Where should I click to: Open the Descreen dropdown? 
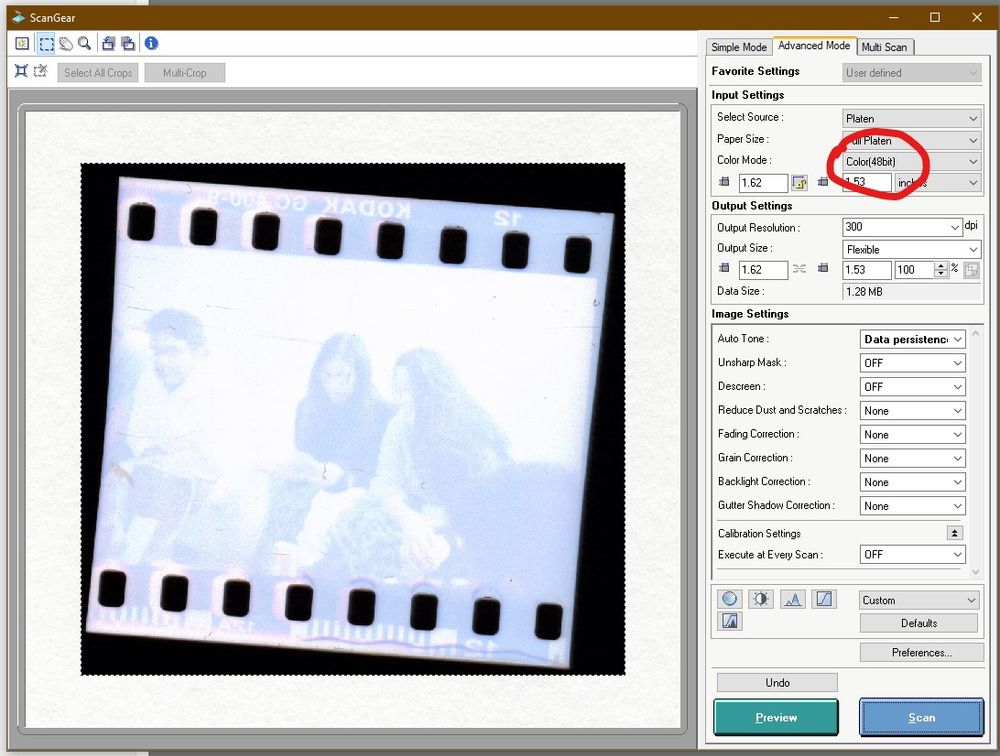tap(913, 387)
